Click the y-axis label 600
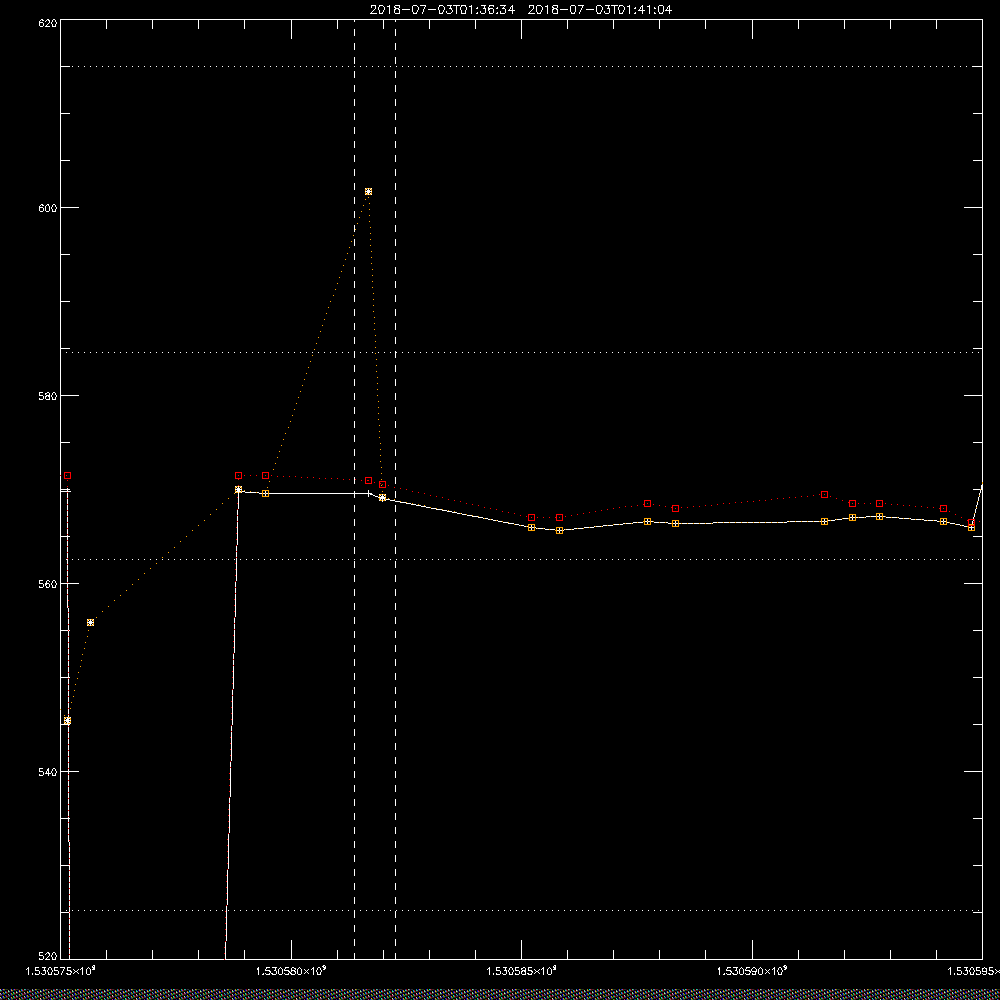 [48, 208]
